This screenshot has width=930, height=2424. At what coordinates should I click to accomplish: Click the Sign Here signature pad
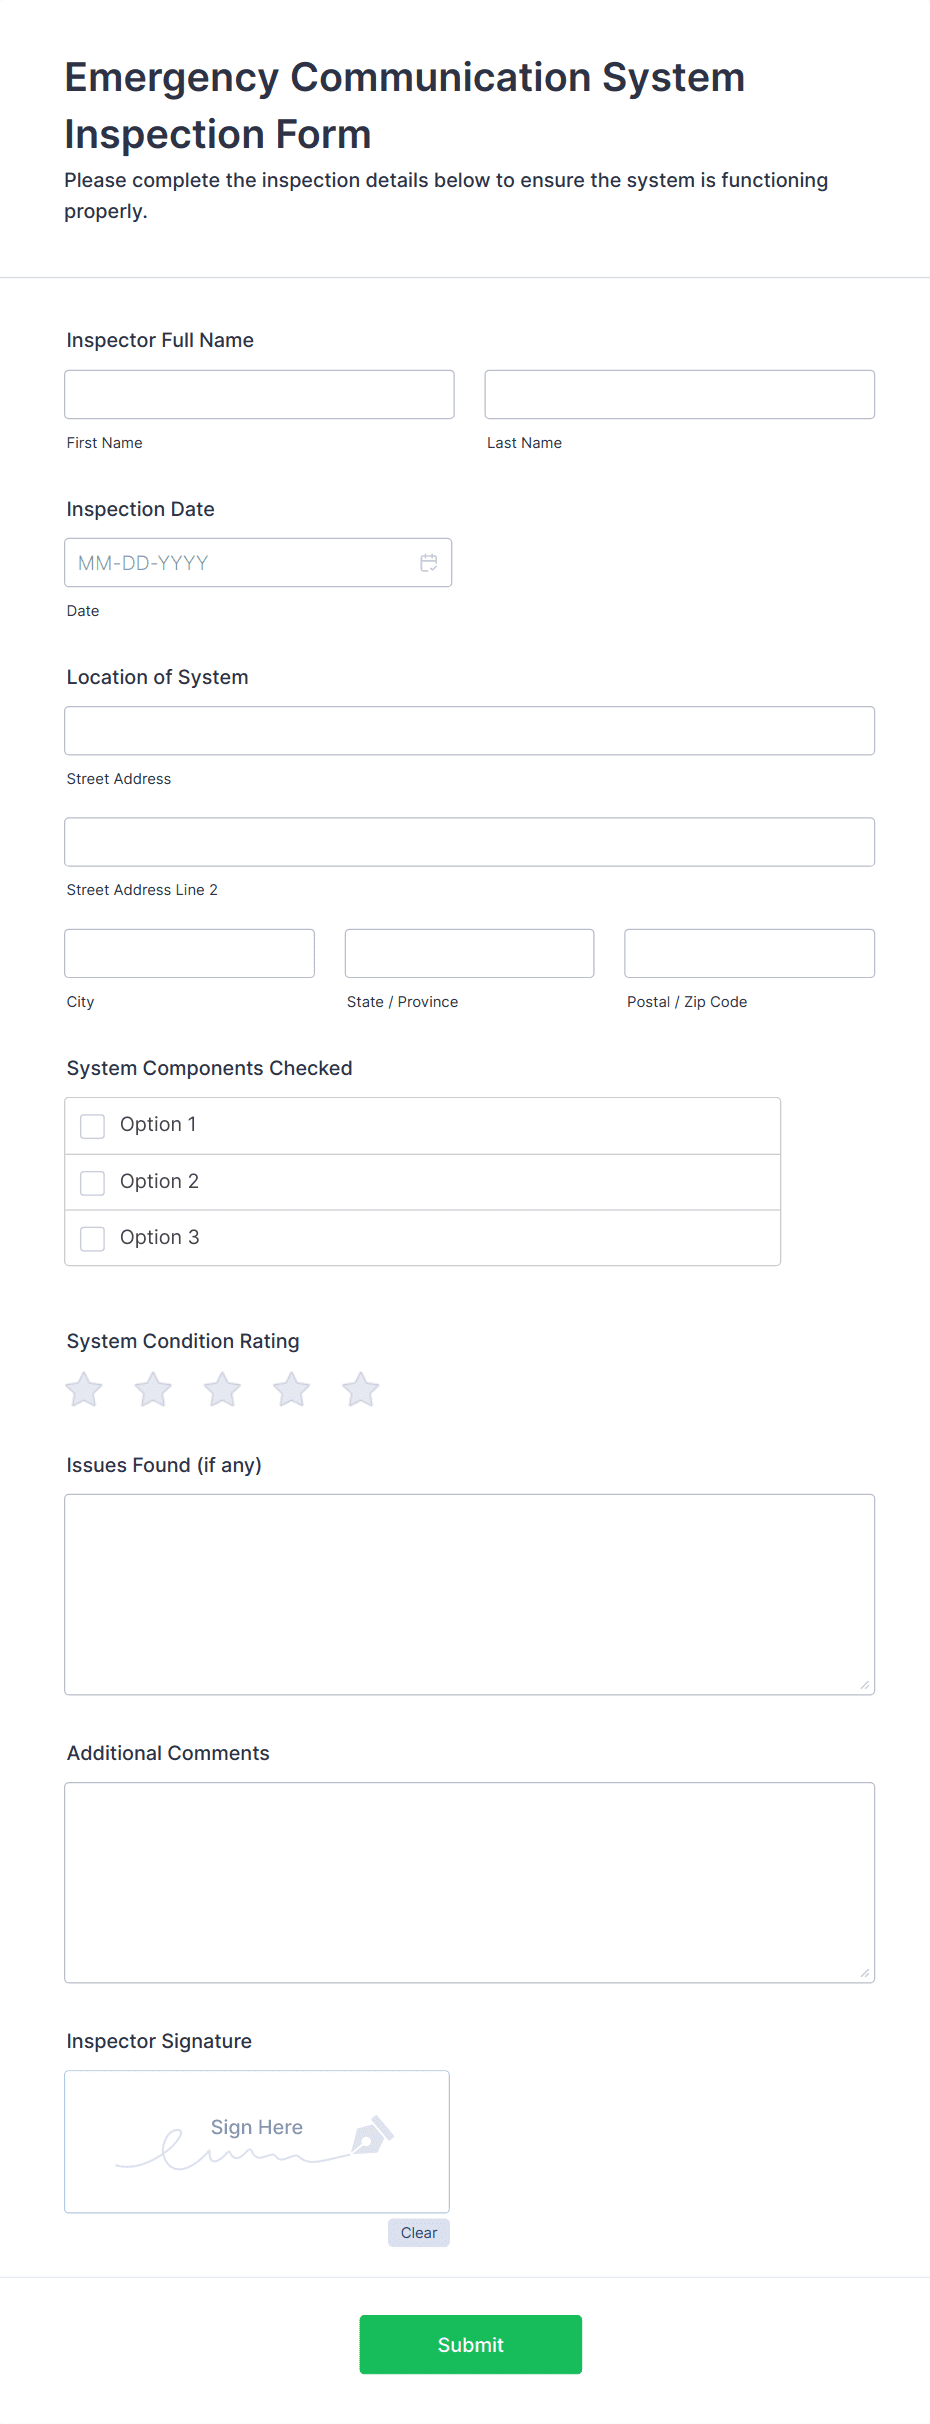(257, 2142)
